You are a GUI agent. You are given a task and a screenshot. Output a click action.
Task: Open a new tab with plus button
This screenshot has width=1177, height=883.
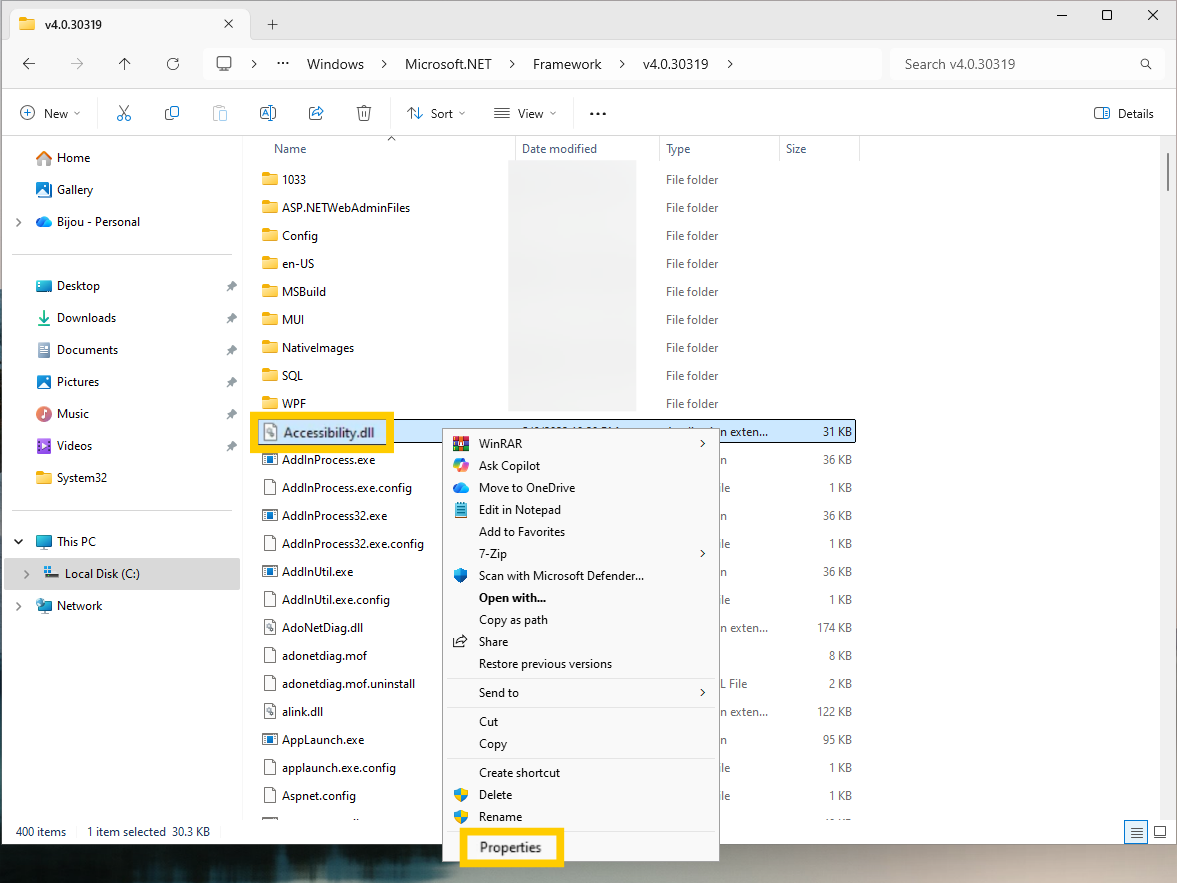[272, 25]
